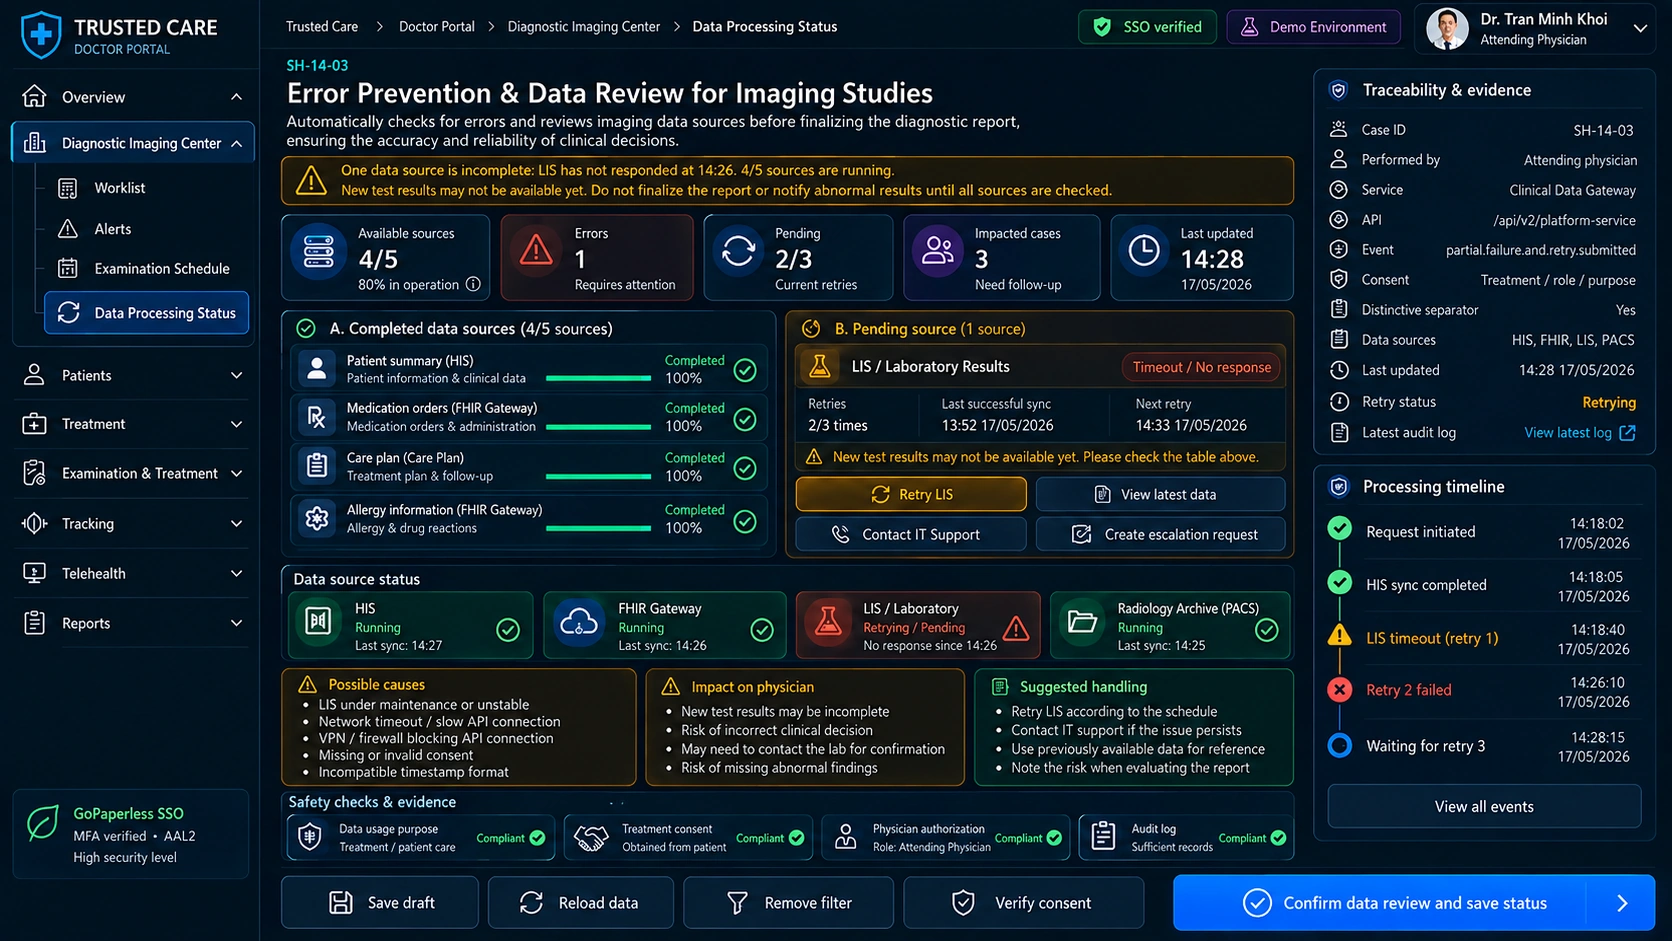Click the Trusted Care shield logo
Viewport: 1672px width, 941px height.
pyautogui.click(x=41, y=35)
